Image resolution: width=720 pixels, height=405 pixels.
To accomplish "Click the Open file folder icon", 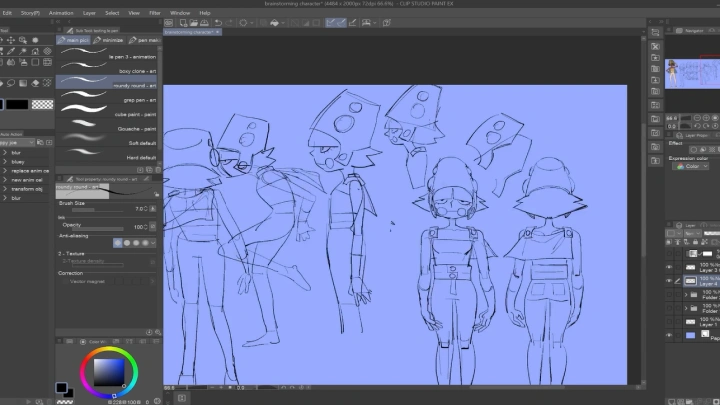I will point(194,22).
